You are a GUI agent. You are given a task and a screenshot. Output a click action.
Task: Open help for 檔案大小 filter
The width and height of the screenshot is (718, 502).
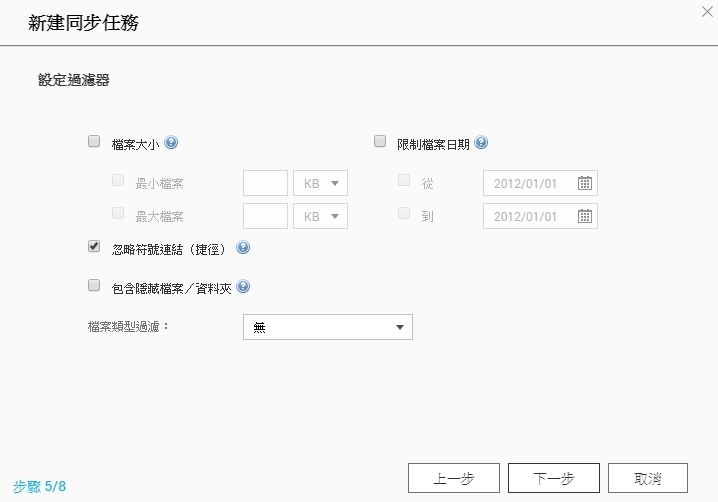coord(171,143)
